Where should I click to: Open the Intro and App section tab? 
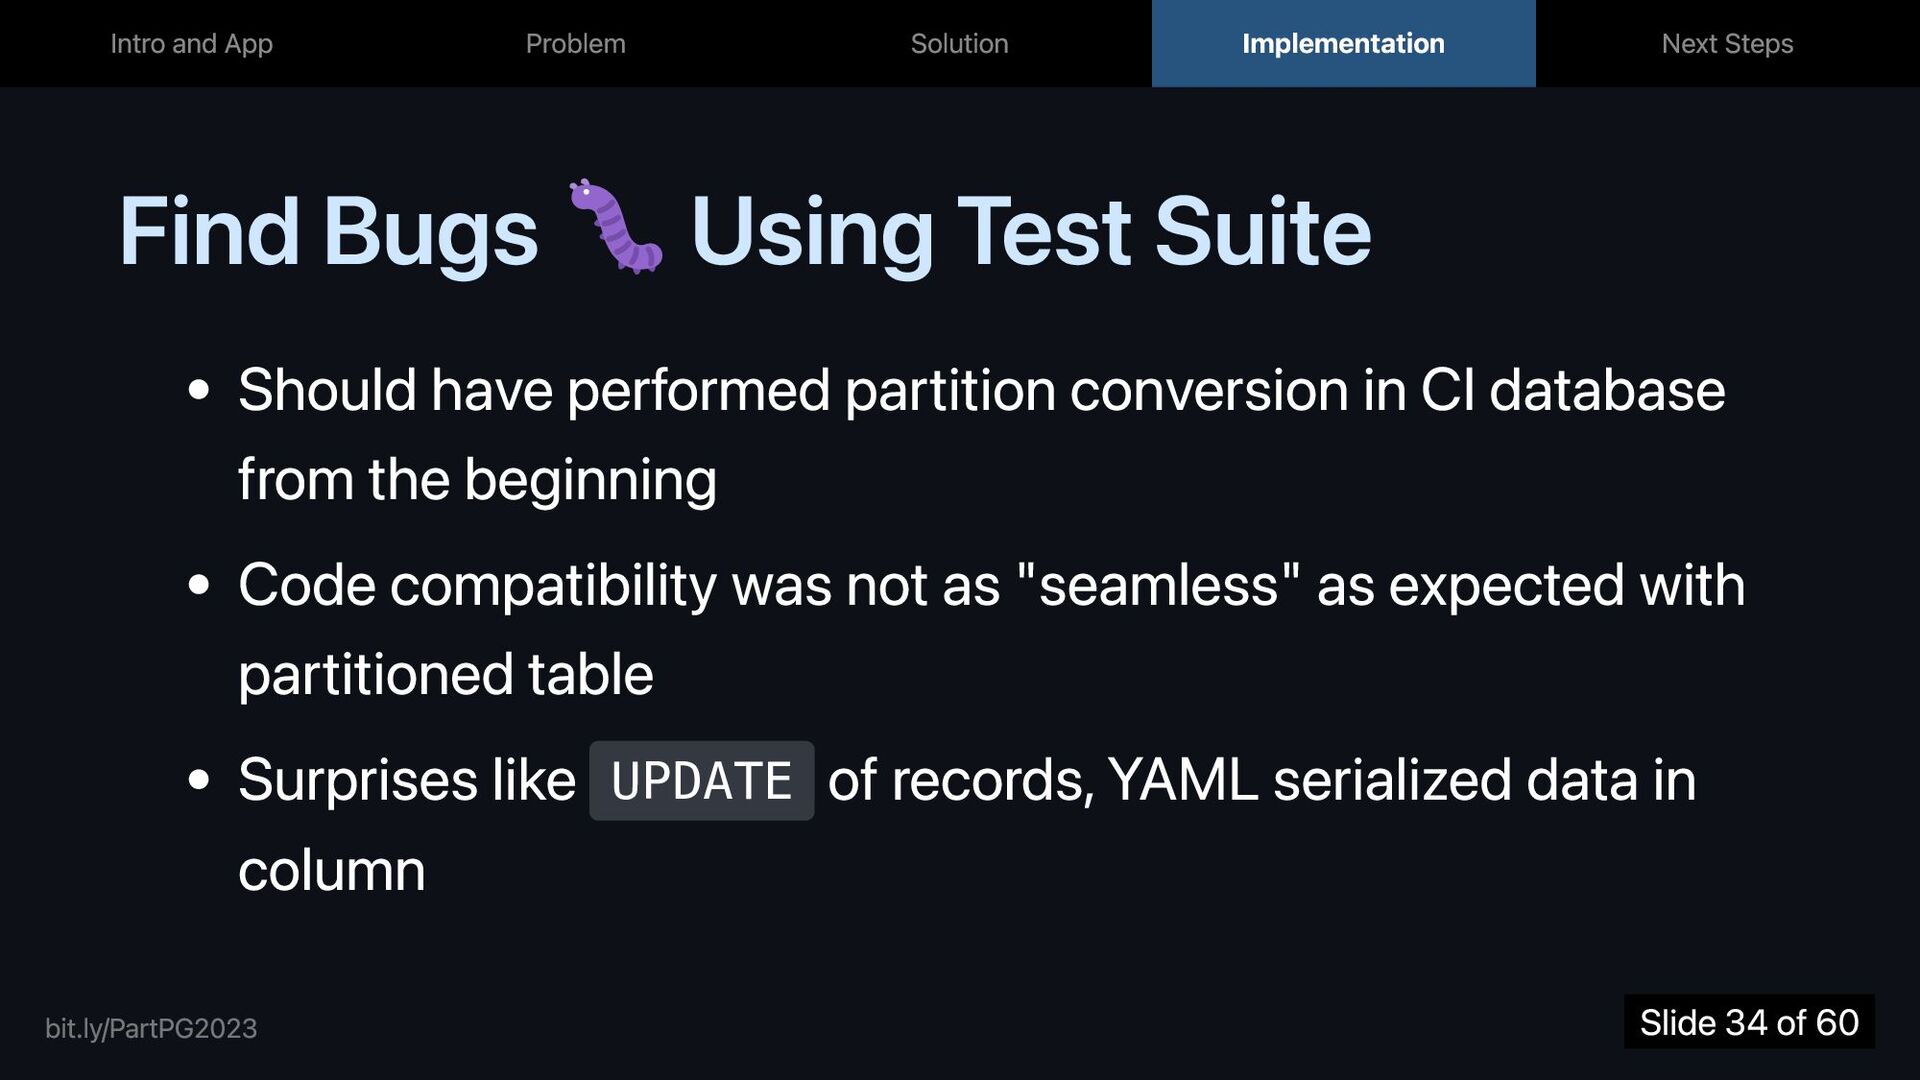[x=191, y=43]
